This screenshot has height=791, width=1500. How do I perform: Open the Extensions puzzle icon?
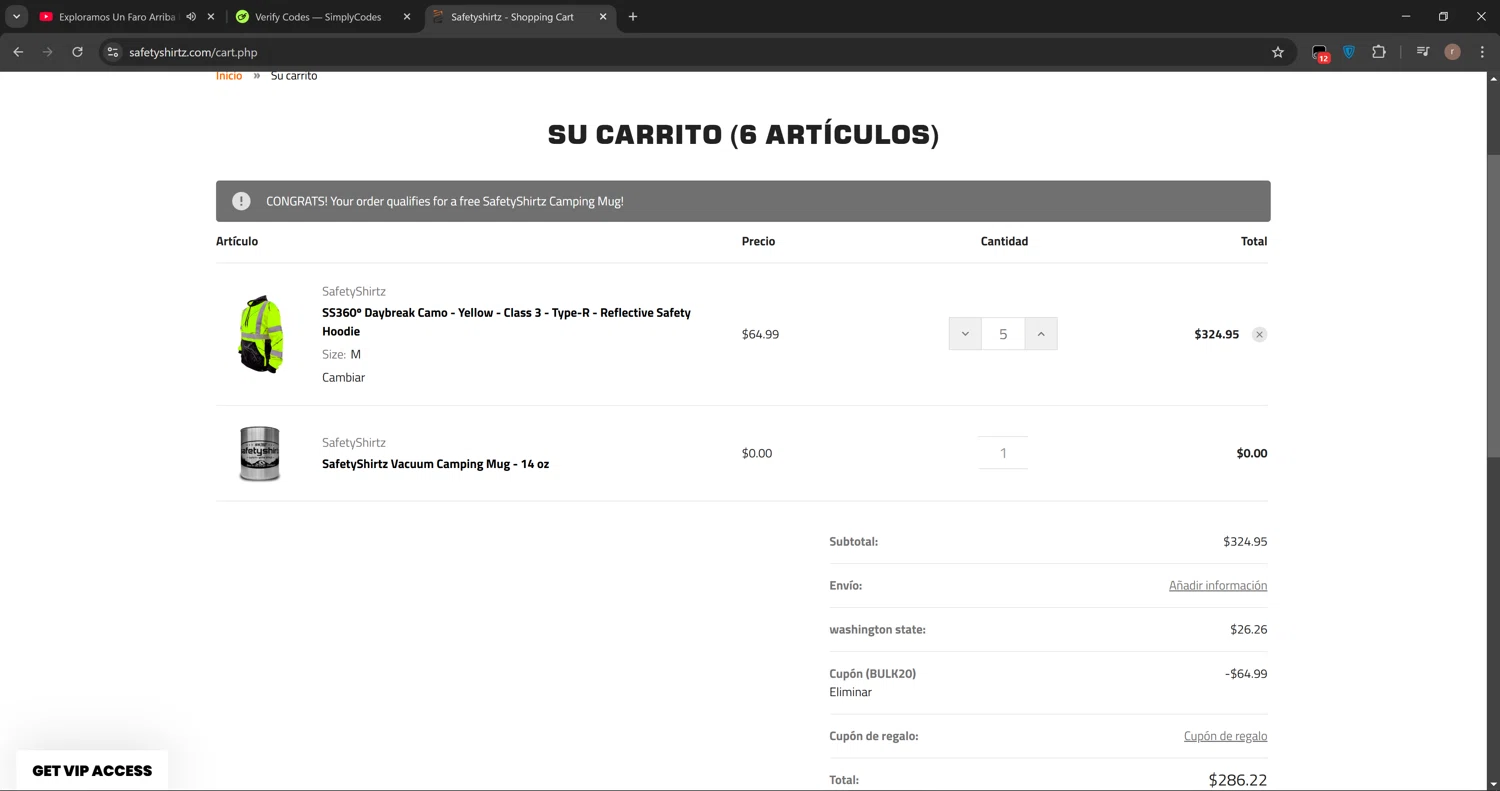(1379, 52)
